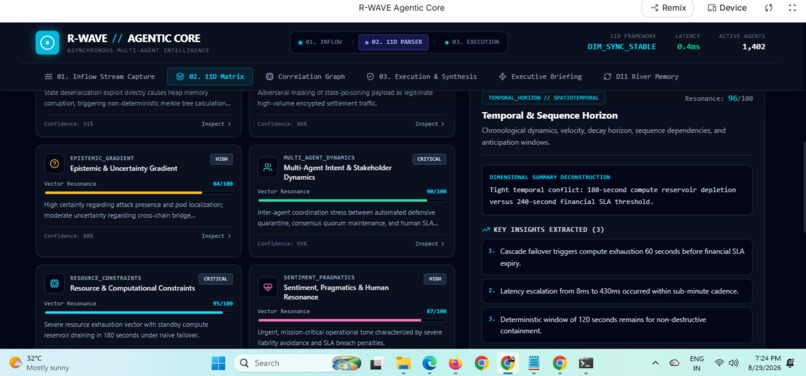
Task: Click the Epistemic Gradient question-mark icon
Action: tap(54, 164)
